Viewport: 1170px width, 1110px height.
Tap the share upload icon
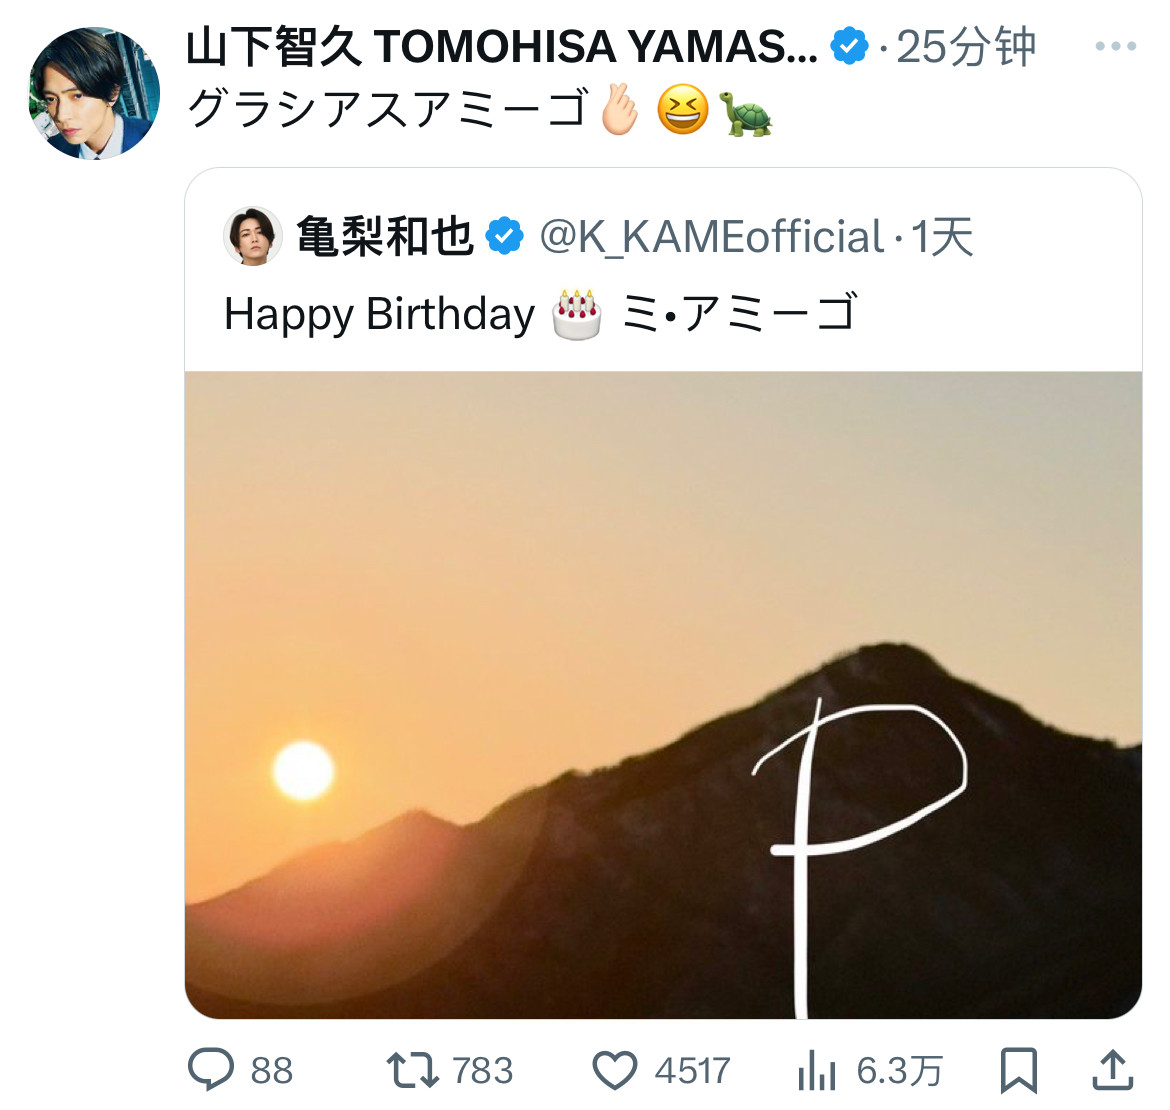point(1112,1069)
